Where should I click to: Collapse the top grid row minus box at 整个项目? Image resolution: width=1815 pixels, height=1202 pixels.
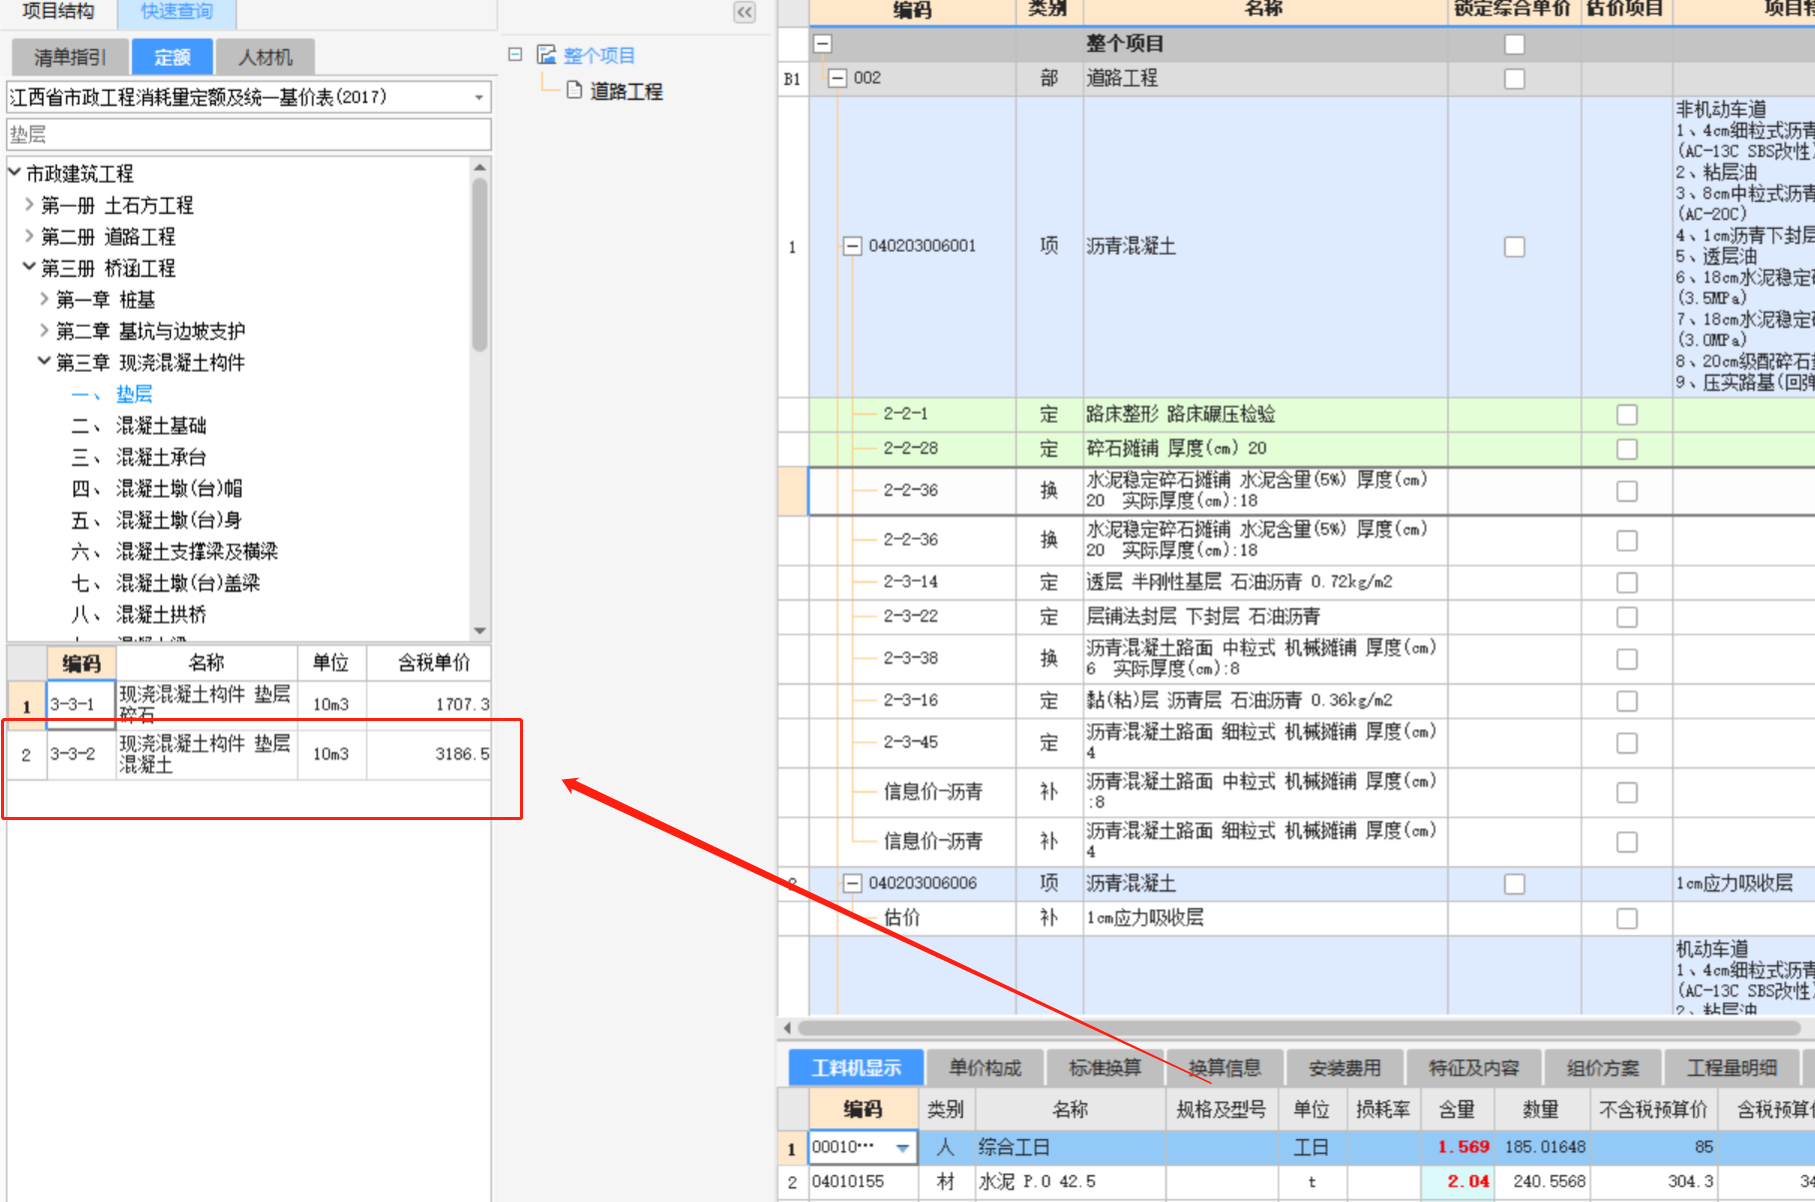click(823, 44)
